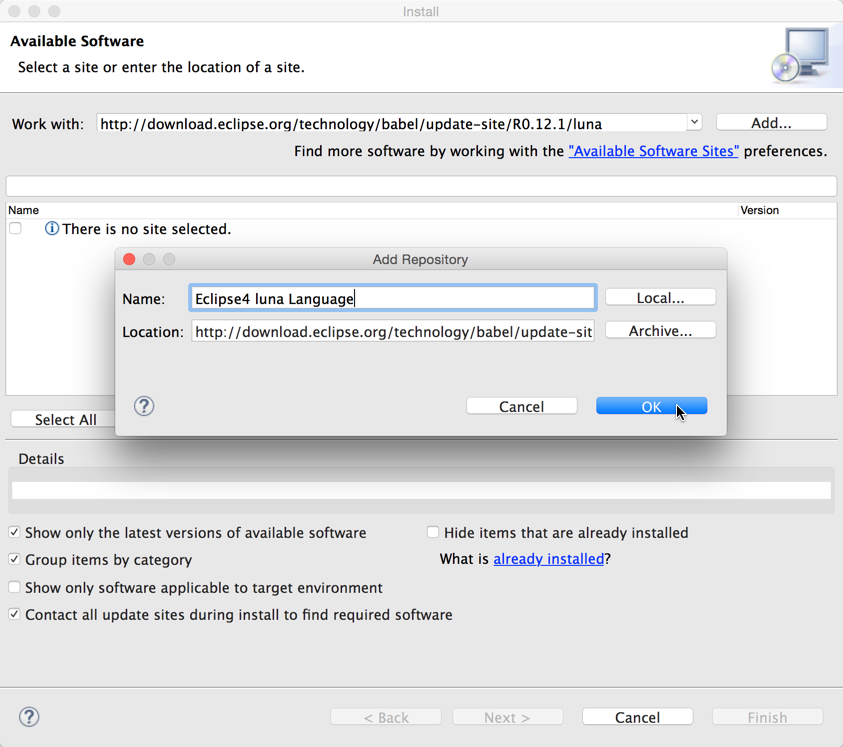Click the Version column header

tap(759, 210)
